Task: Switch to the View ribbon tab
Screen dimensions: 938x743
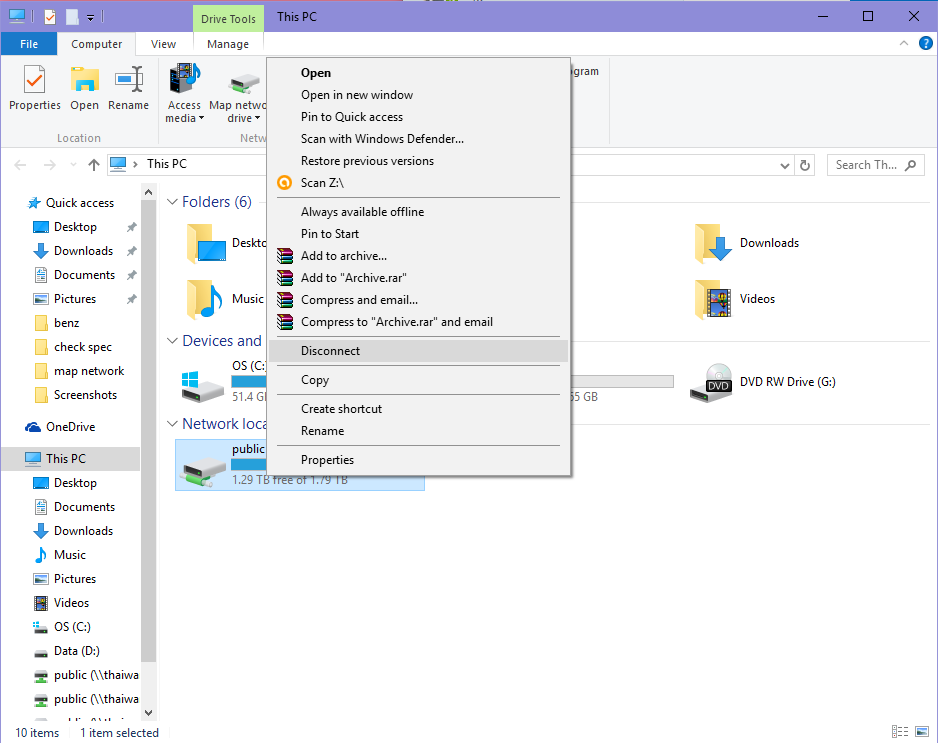Action: 163,44
